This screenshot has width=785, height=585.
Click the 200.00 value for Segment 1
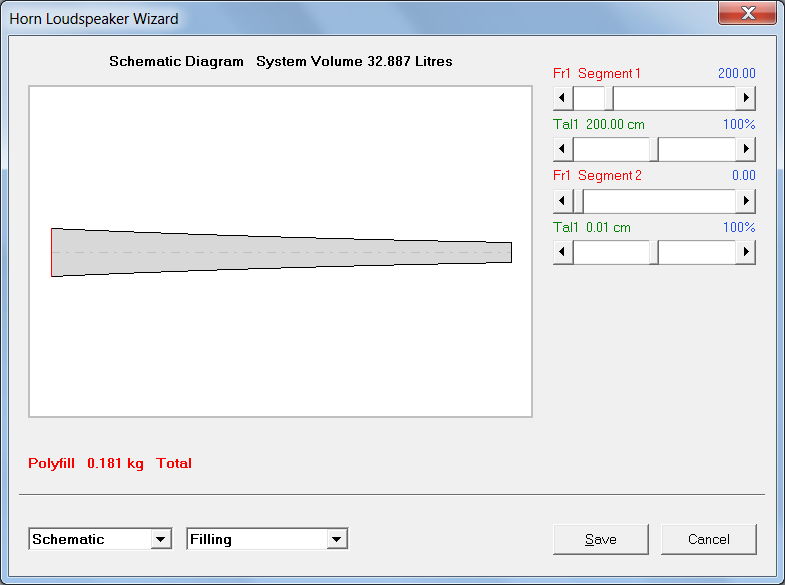[736, 74]
